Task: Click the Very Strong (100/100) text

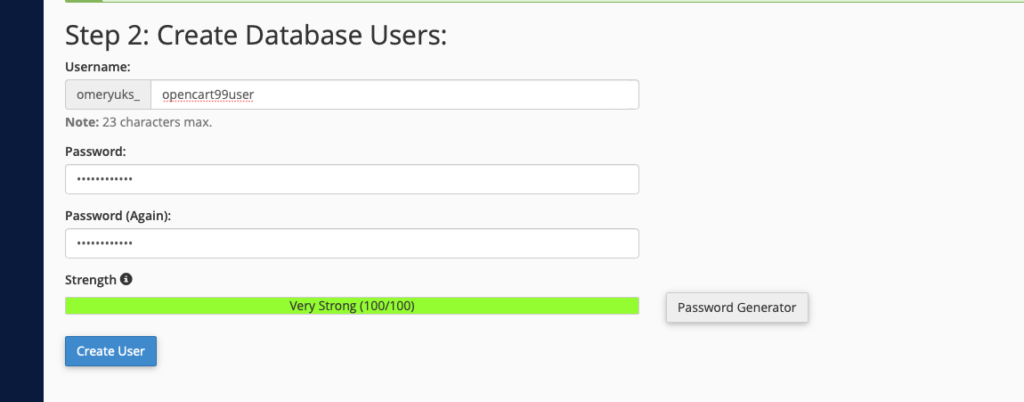Action: tap(352, 306)
